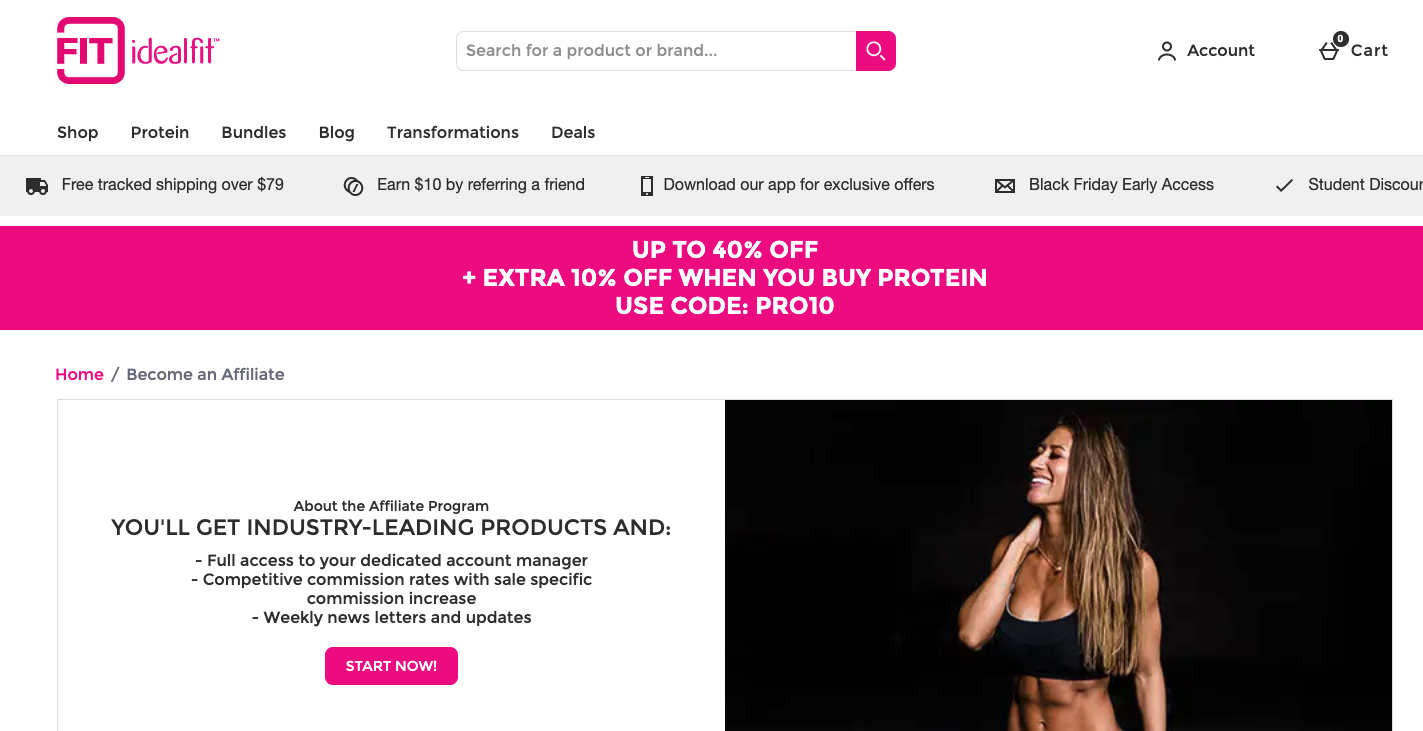This screenshot has width=1423, height=731.
Task: Click the pink PRO10 promo banner
Action: [x=711, y=278]
